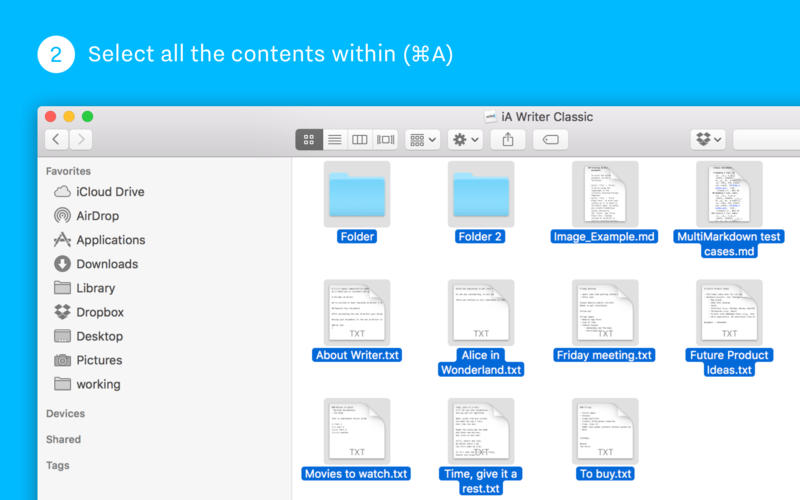800x500 pixels.
Task: Switch to list view
Action: pyautogui.click(x=335, y=139)
